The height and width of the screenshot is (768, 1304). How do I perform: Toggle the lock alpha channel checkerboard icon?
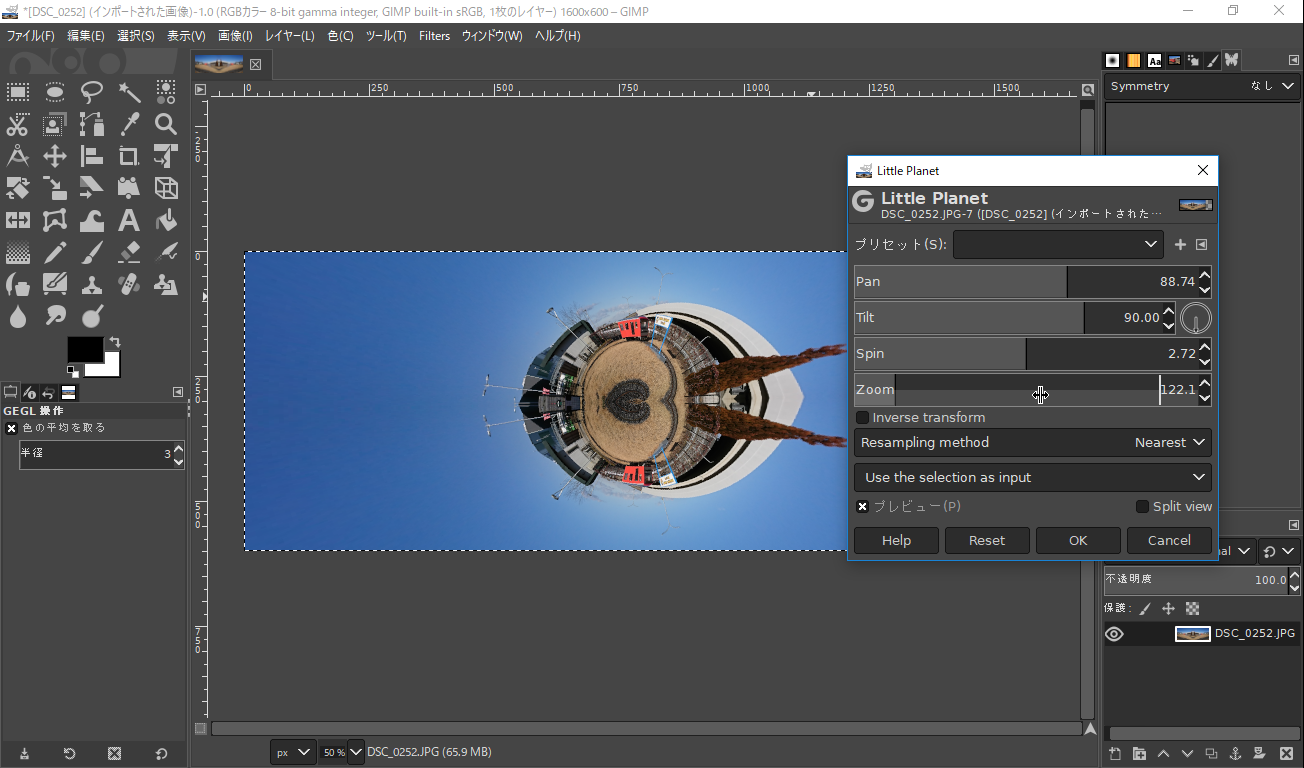tap(1192, 608)
